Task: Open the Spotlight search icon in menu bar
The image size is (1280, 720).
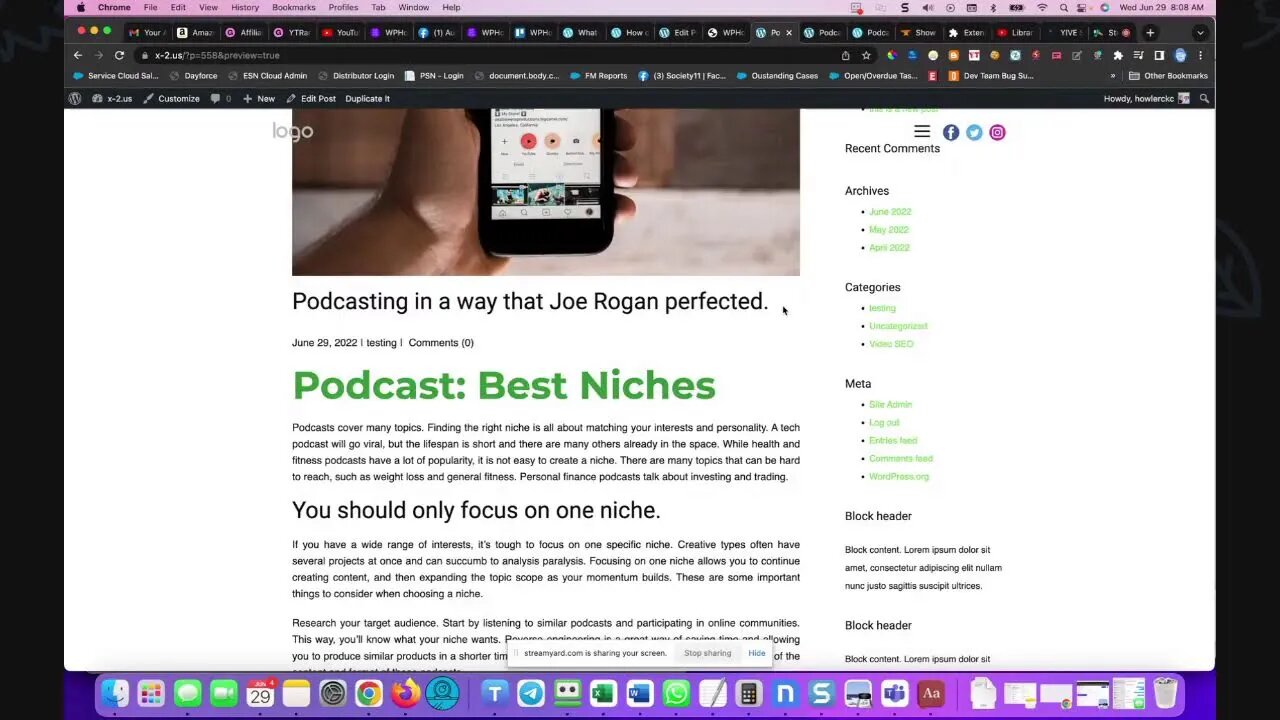Action: click(1064, 8)
